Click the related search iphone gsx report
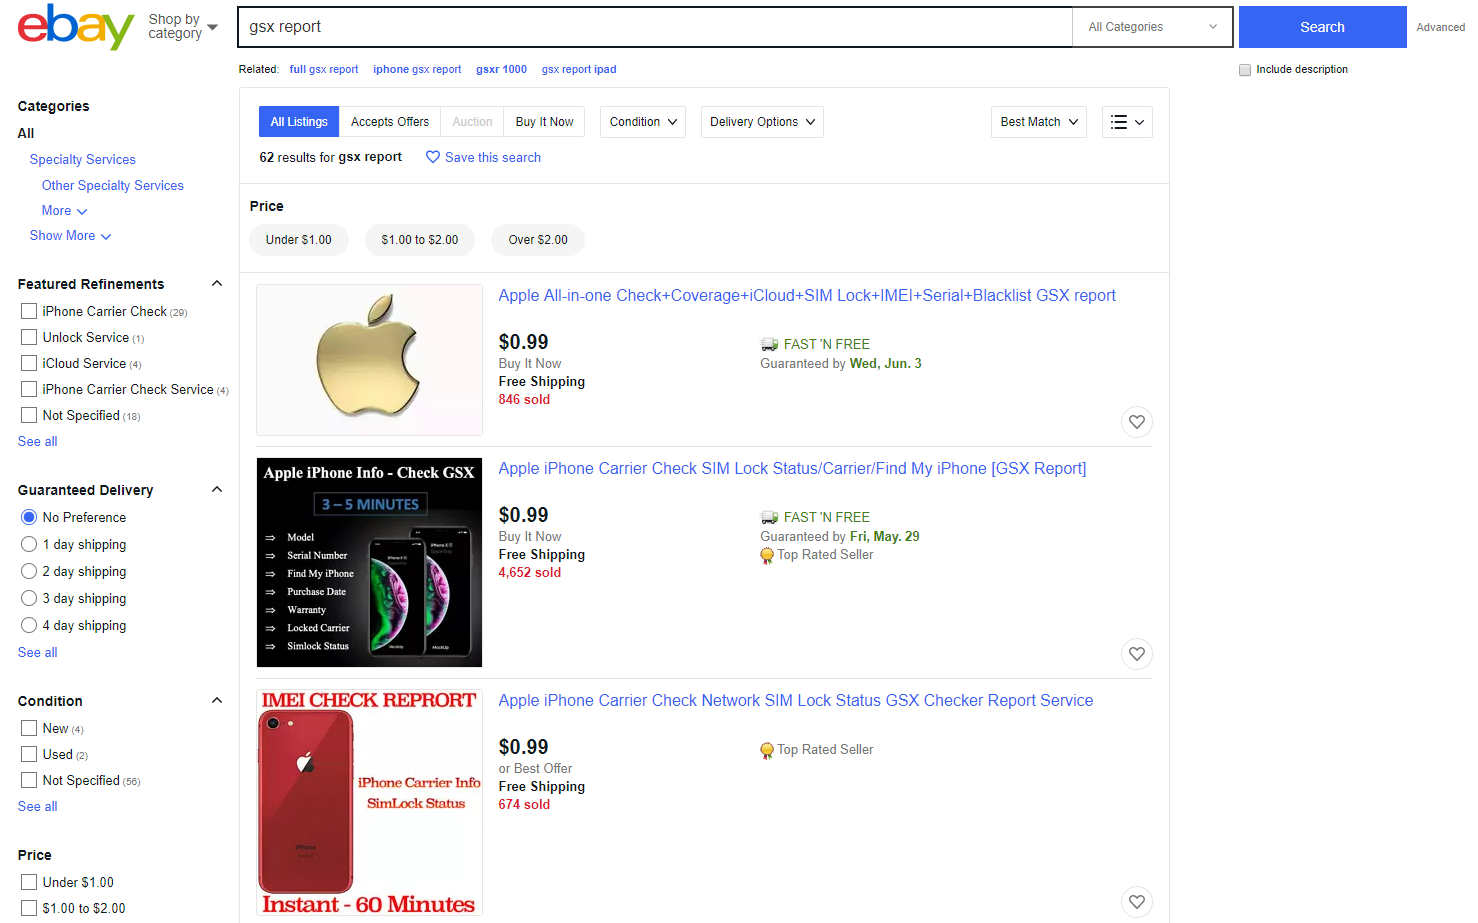 417,70
